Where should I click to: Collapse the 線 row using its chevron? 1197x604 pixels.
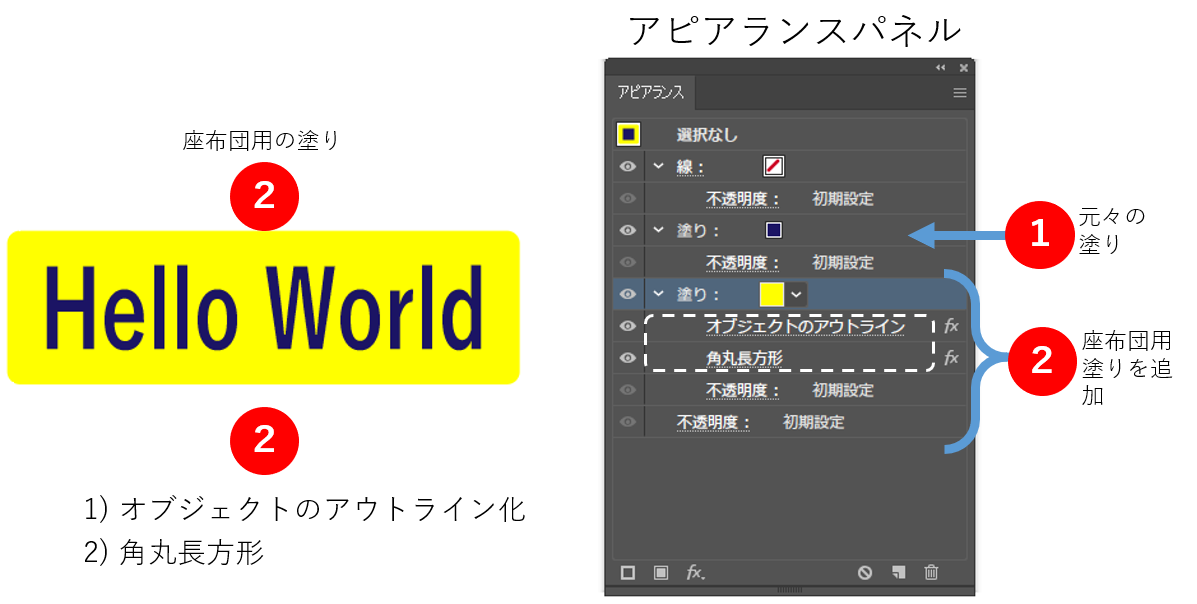click(x=658, y=166)
